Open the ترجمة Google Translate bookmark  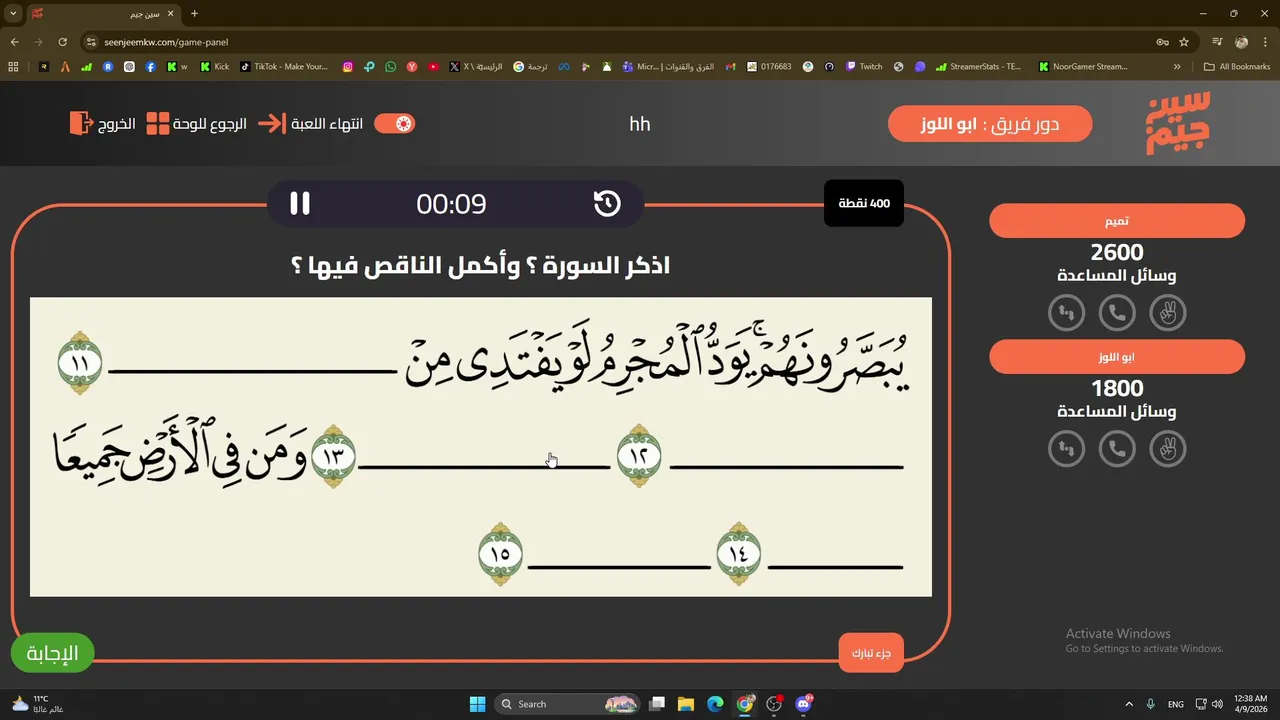pyautogui.click(x=530, y=67)
